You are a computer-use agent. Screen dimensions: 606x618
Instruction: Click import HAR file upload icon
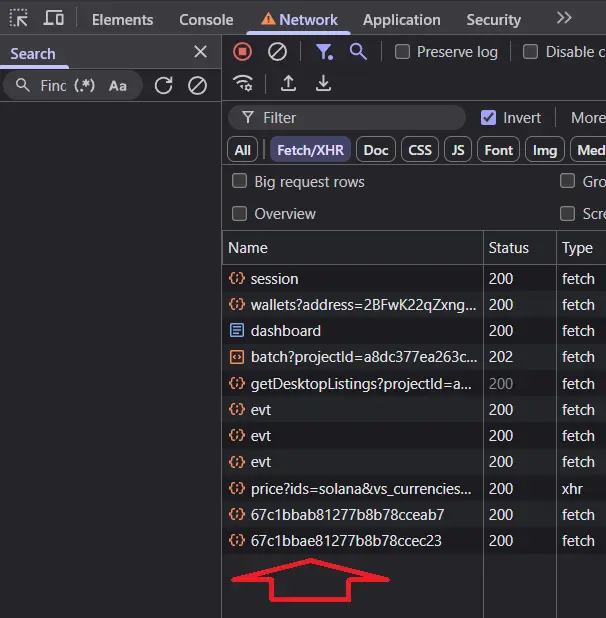288,83
